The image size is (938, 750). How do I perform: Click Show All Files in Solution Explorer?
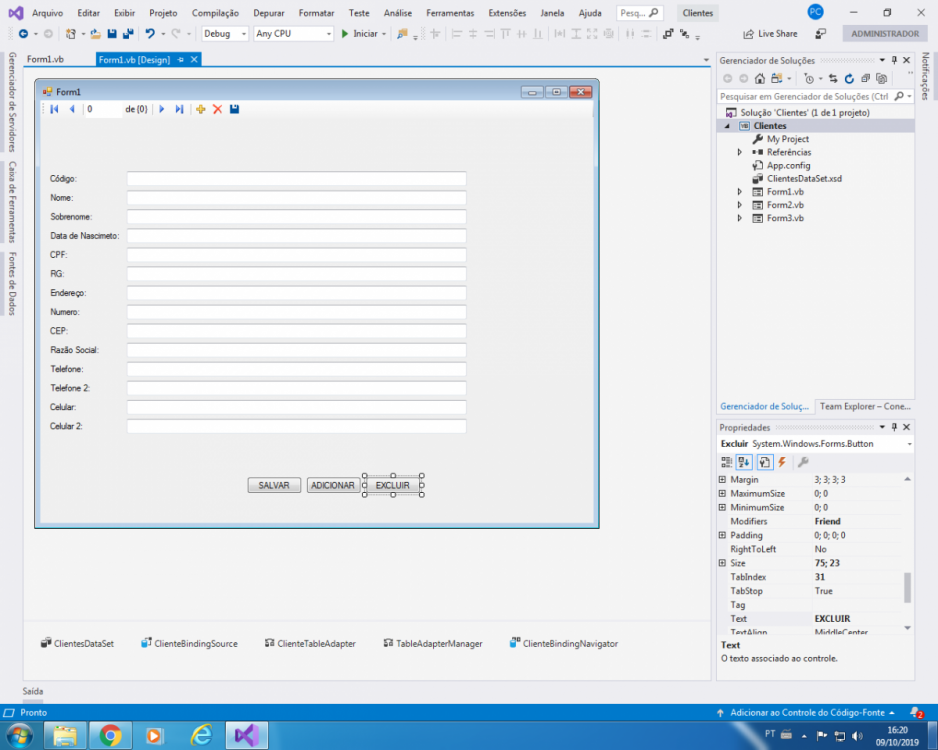coord(881,78)
